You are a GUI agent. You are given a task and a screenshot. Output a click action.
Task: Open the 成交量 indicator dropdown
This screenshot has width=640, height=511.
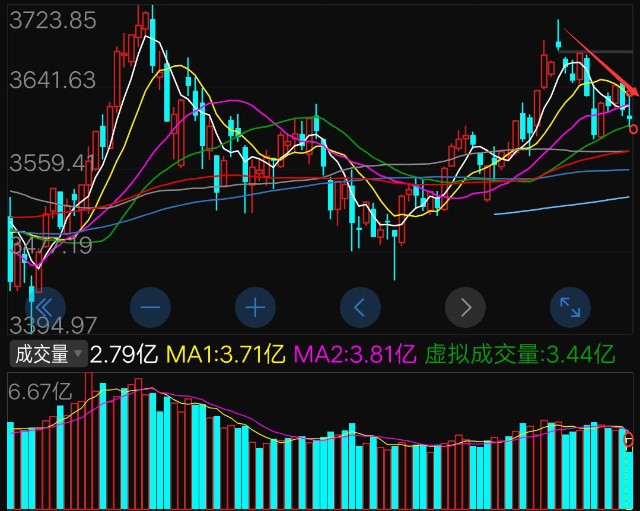[49, 353]
